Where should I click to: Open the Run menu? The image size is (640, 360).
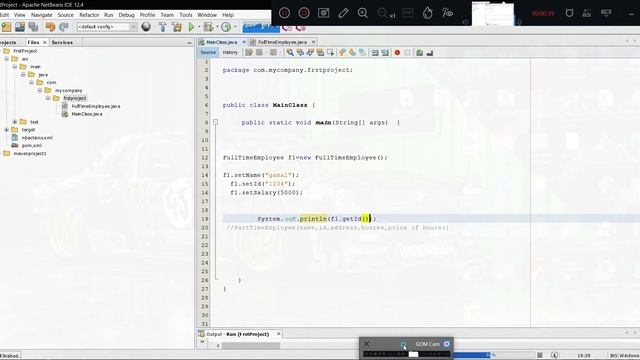pos(109,15)
